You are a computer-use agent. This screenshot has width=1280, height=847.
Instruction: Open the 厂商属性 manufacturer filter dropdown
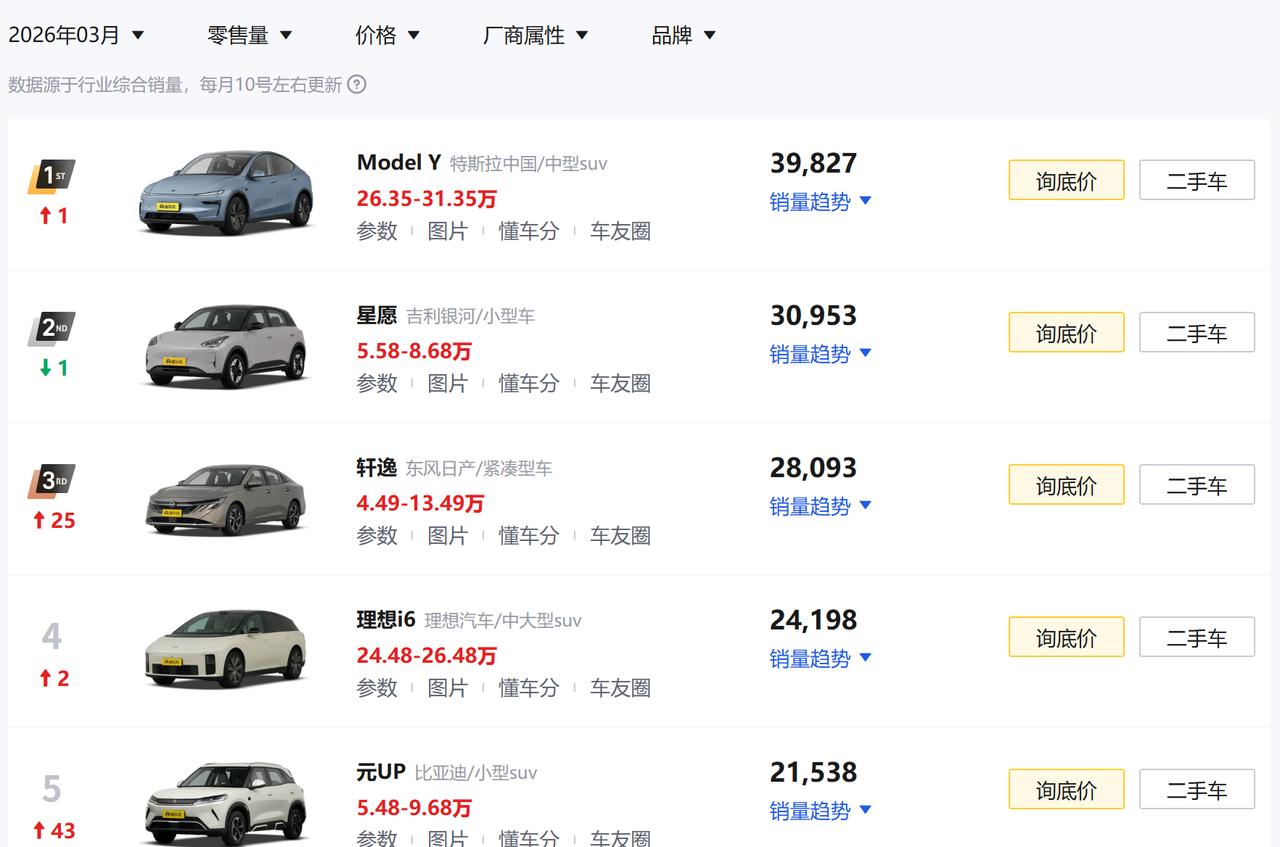537,33
